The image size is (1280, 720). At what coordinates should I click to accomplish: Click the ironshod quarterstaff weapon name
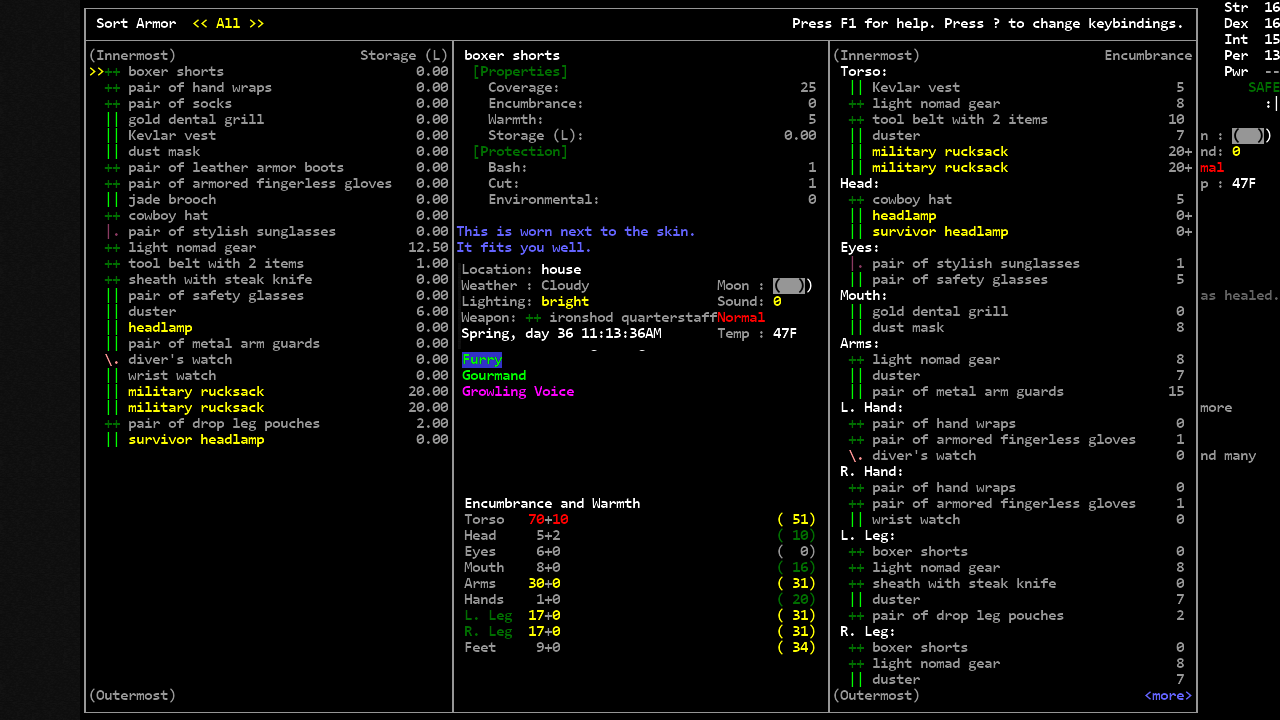click(x=633, y=317)
